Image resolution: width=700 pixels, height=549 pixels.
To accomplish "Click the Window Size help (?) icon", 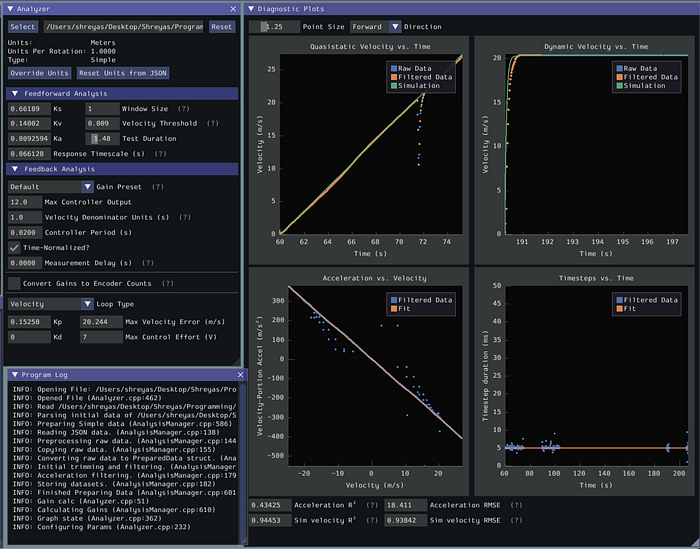I will point(183,109).
